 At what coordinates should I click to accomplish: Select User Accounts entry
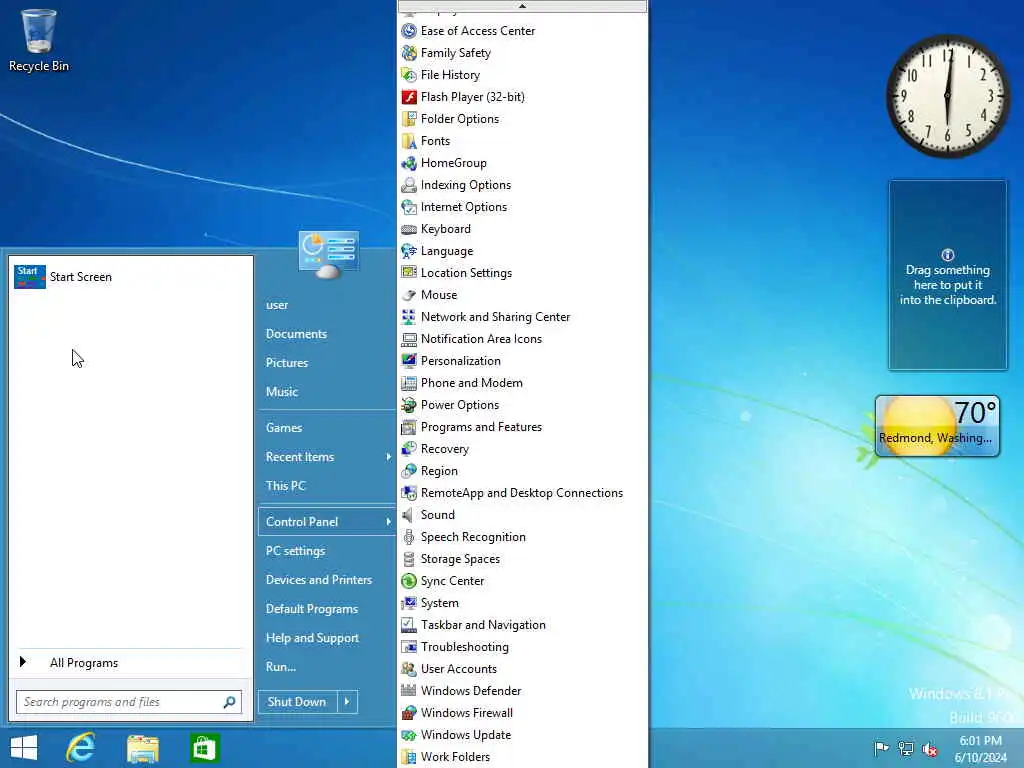click(458, 669)
